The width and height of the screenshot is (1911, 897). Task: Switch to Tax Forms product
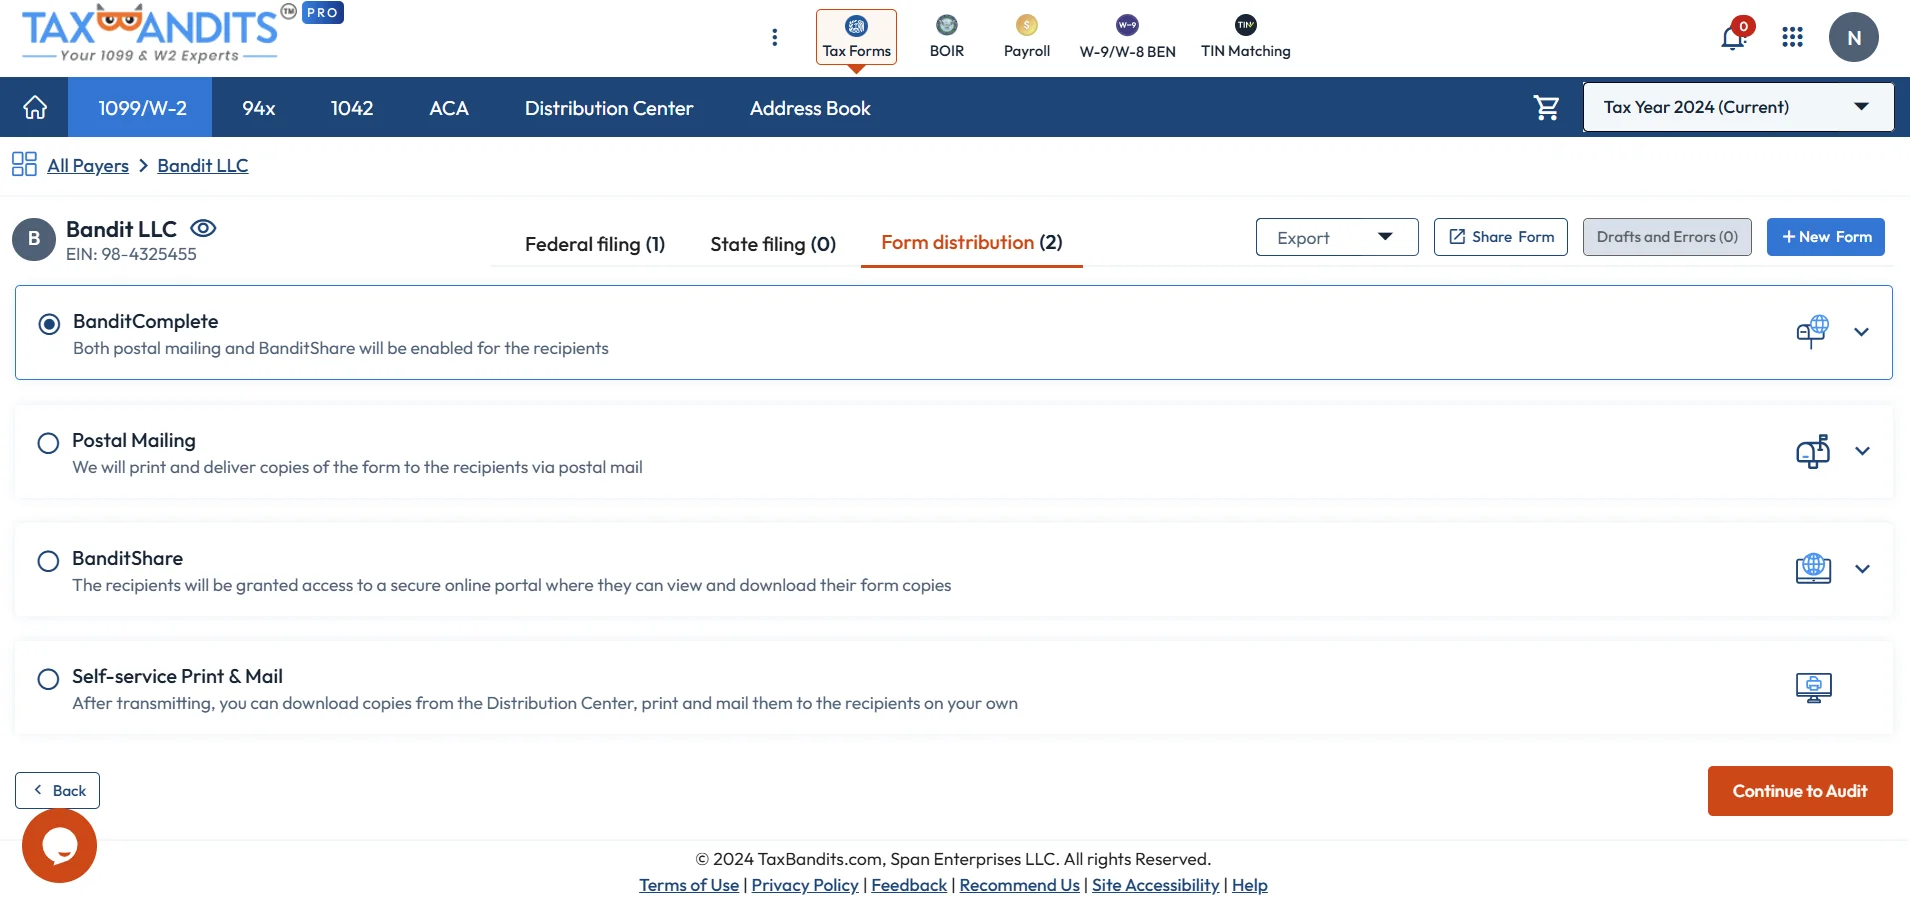856,37
